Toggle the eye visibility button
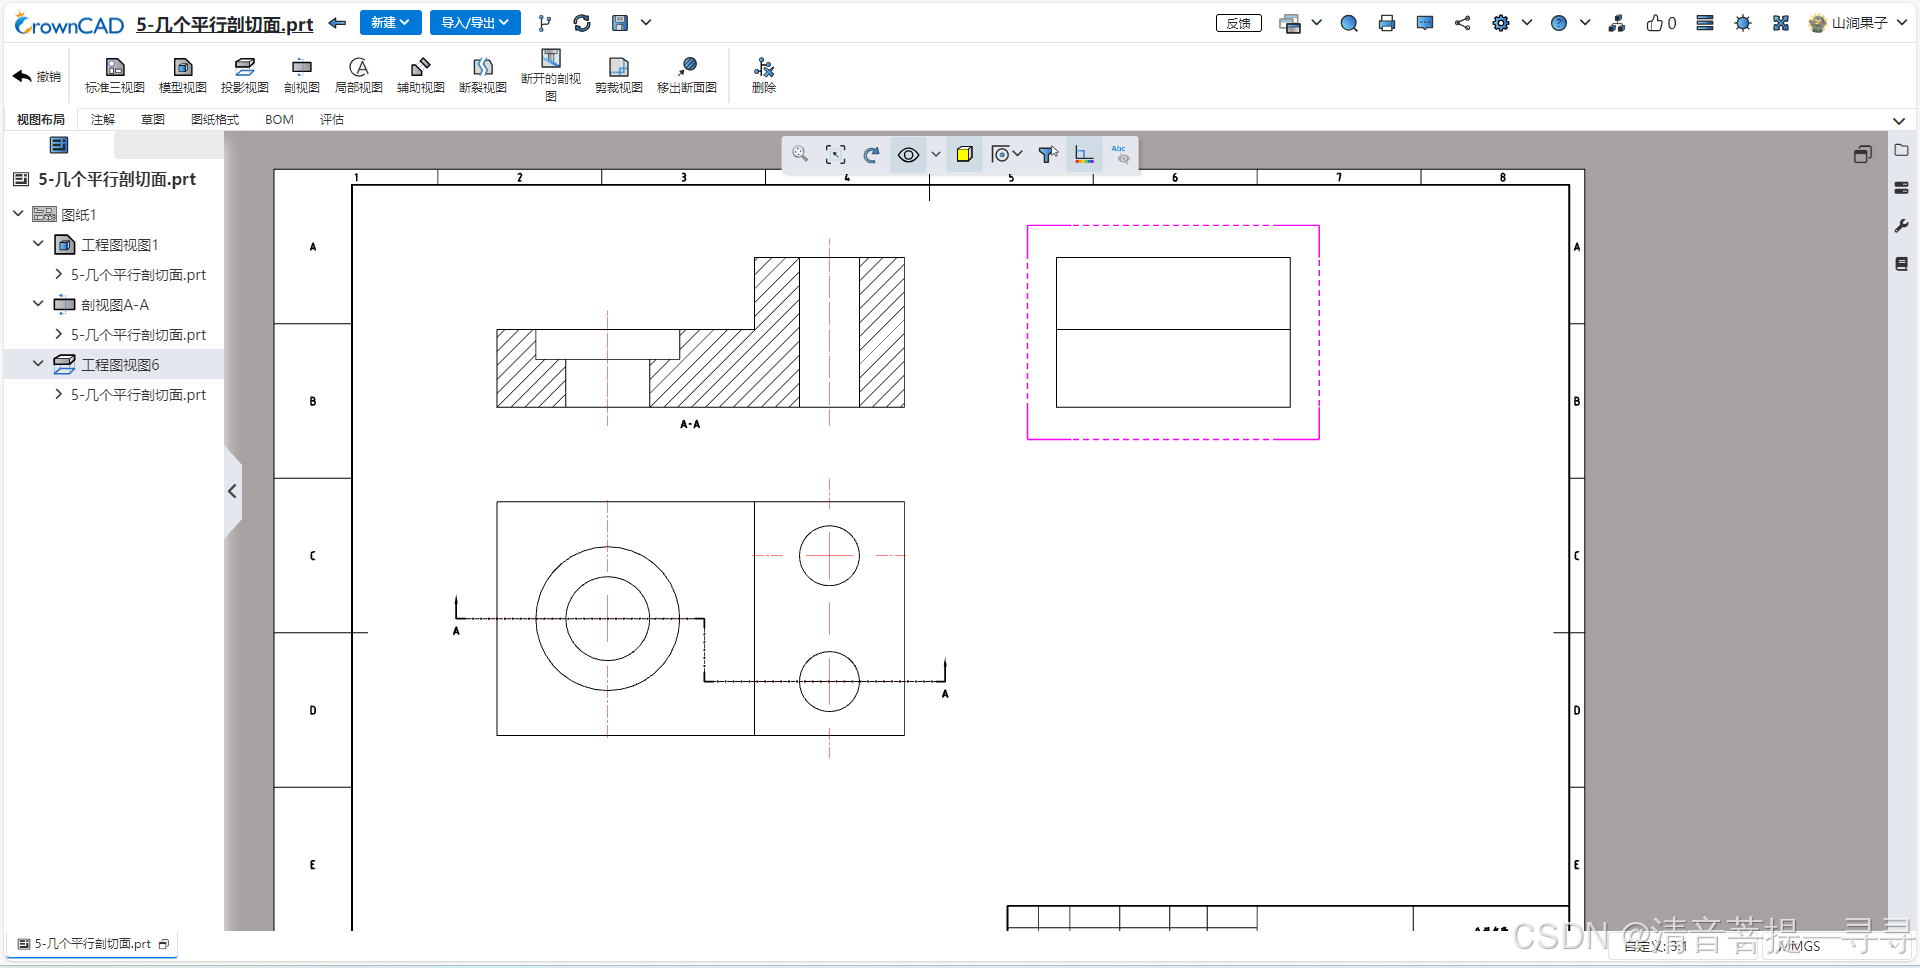 tap(908, 155)
